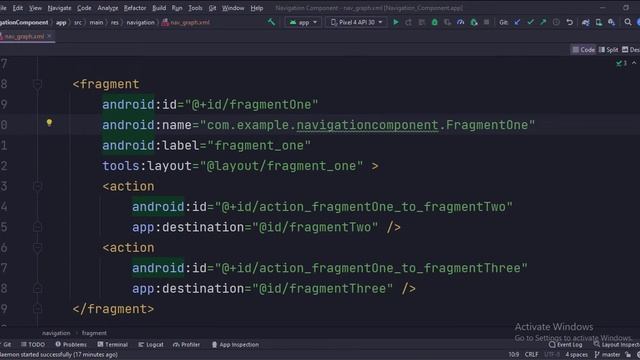Click Sync Project with Gradle Files icon

[x=586, y=22]
